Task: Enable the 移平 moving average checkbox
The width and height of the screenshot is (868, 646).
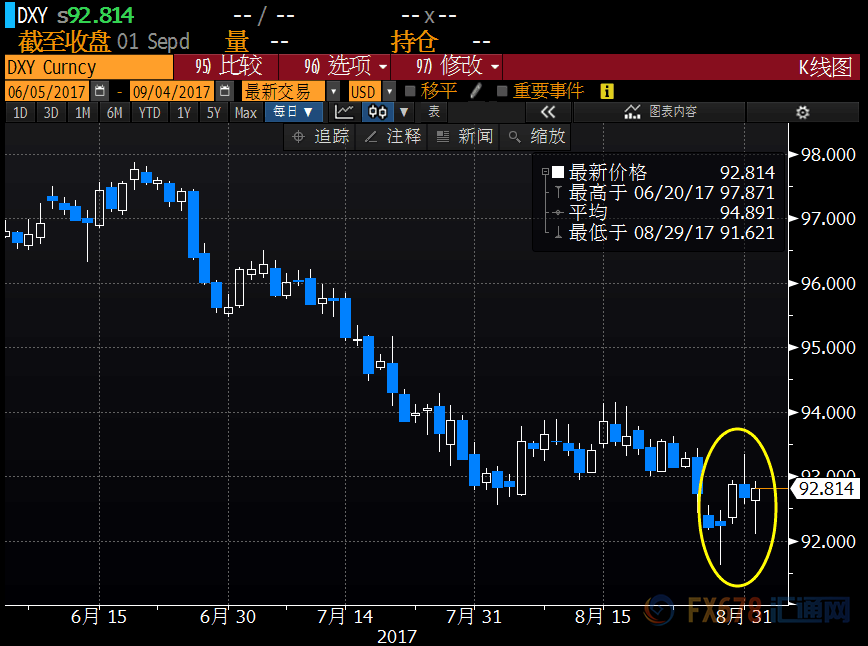Action: coord(410,91)
